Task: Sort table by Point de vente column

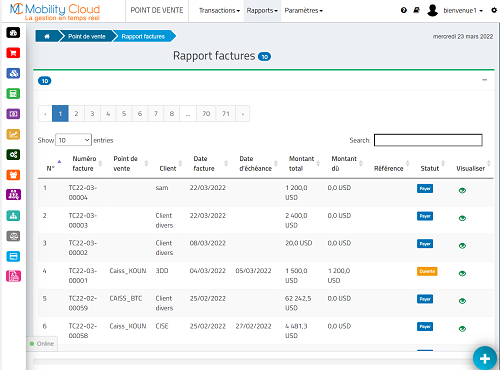Action: [x=128, y=164]
